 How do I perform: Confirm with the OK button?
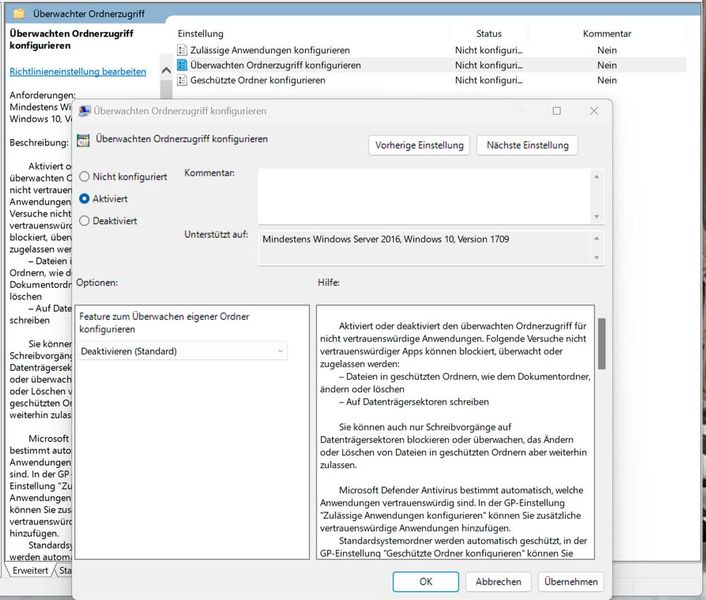tap(425, 582)
